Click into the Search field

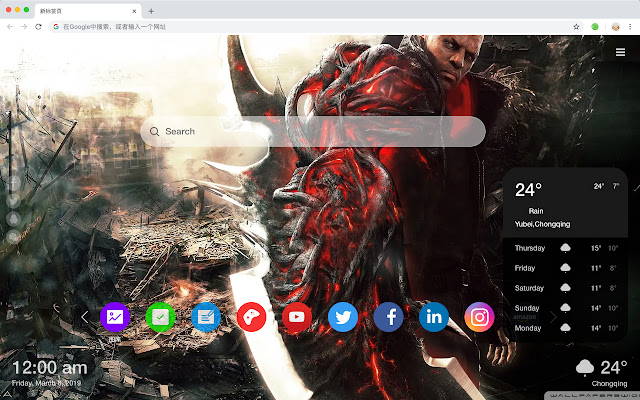coord(313,131)
